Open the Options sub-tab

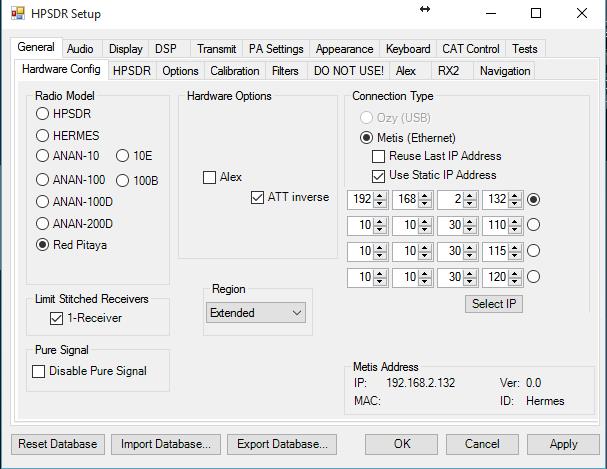tap(180, 71)
